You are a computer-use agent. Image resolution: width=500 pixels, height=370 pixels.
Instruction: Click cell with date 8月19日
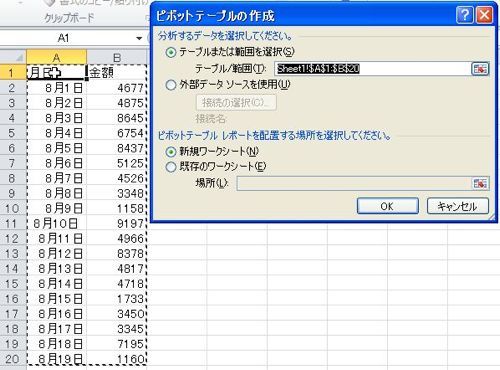click(56, 359)
